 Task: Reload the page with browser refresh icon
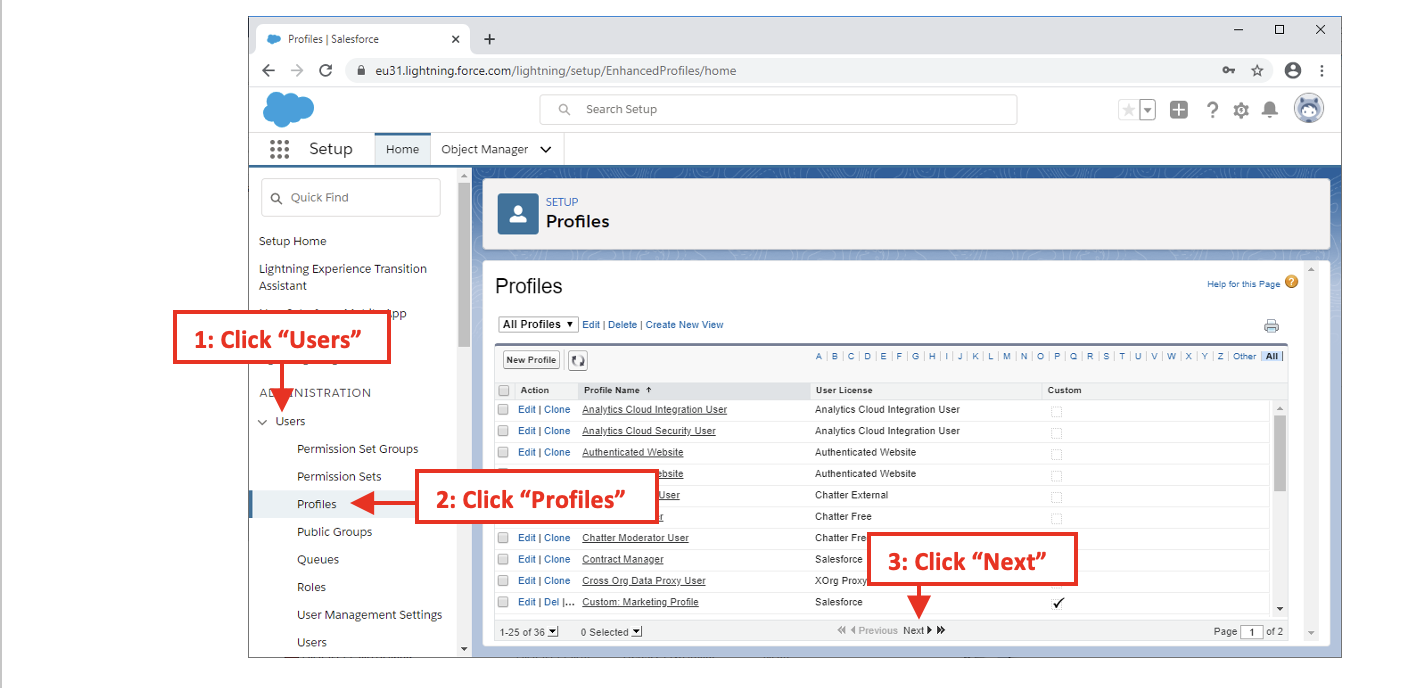click(325, 71)
